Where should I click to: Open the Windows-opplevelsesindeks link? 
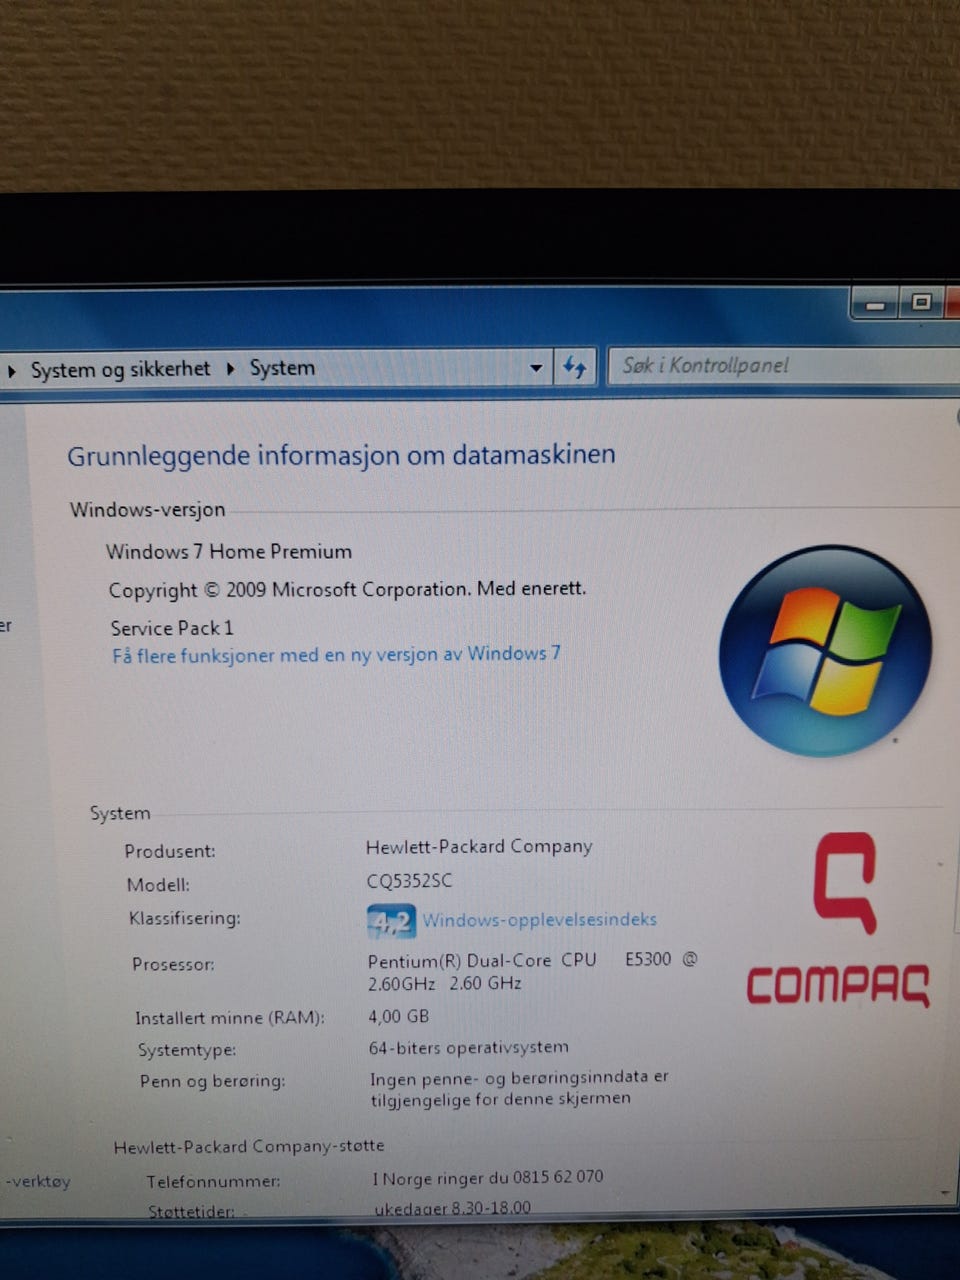tap(539, 919)
